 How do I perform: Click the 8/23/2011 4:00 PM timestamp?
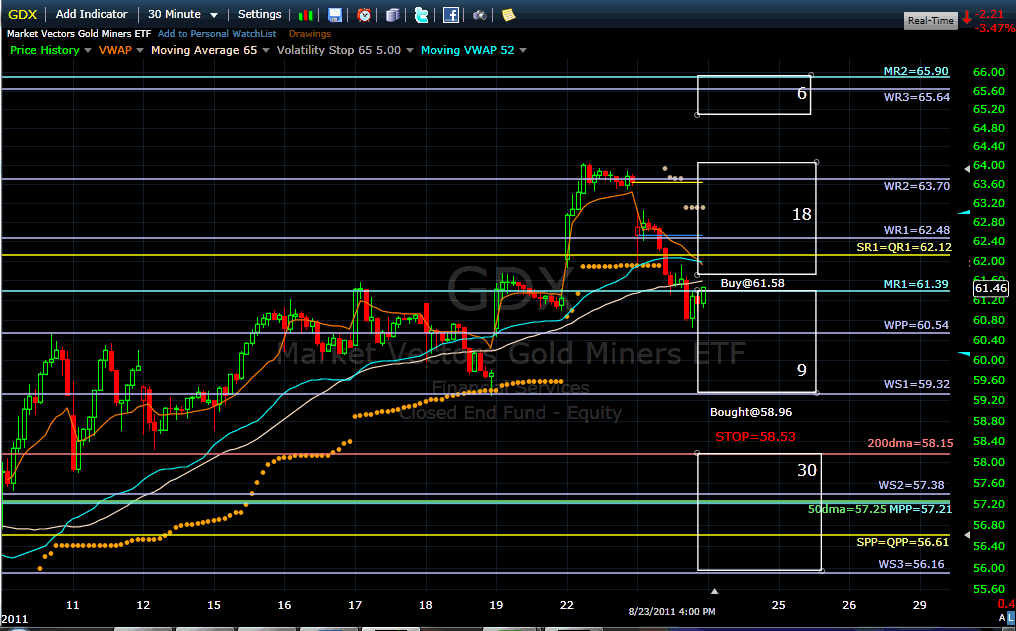pos(672,612)
